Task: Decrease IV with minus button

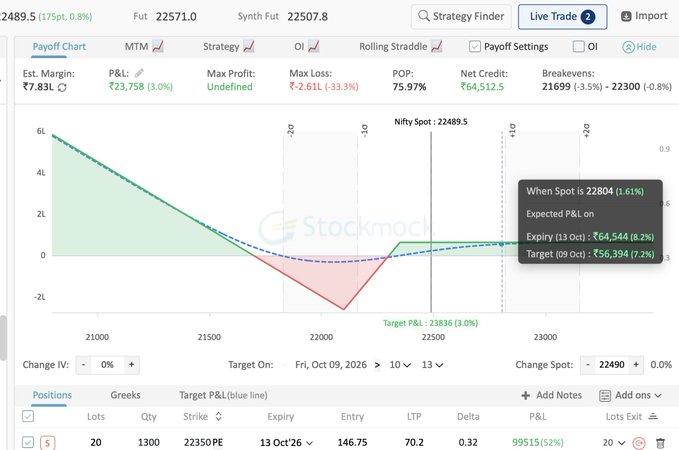Action: 84,365
